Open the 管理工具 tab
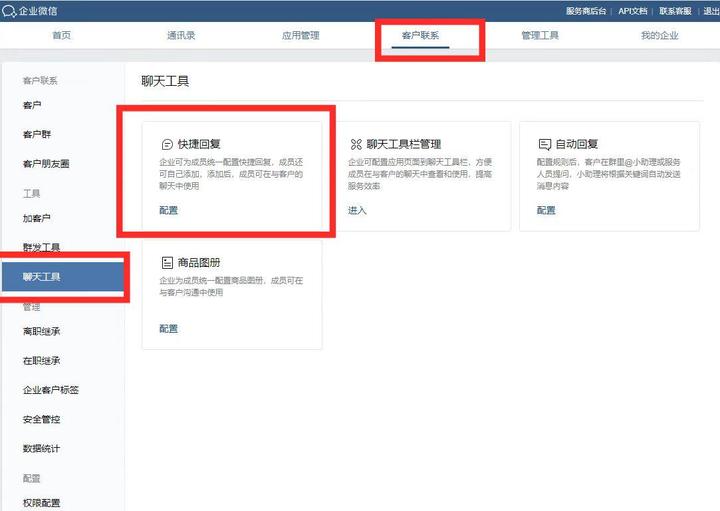The image size is (720, 511). click(x=540, y=36)
